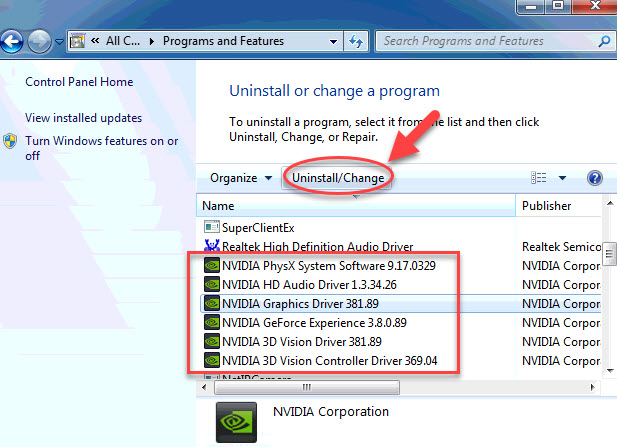Open View installed updates link
Screen dimensions: 617x447
click(x=83, y=118)
